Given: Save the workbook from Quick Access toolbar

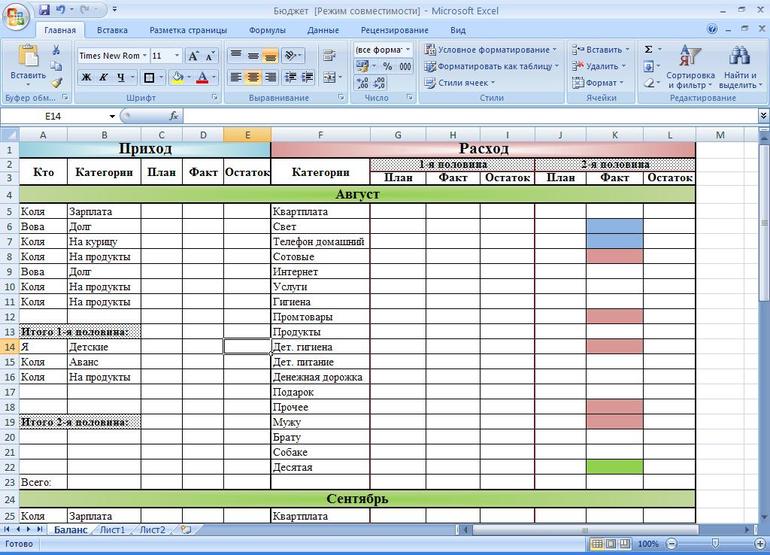Looking at the screenshot, I should tap(44, 10).
